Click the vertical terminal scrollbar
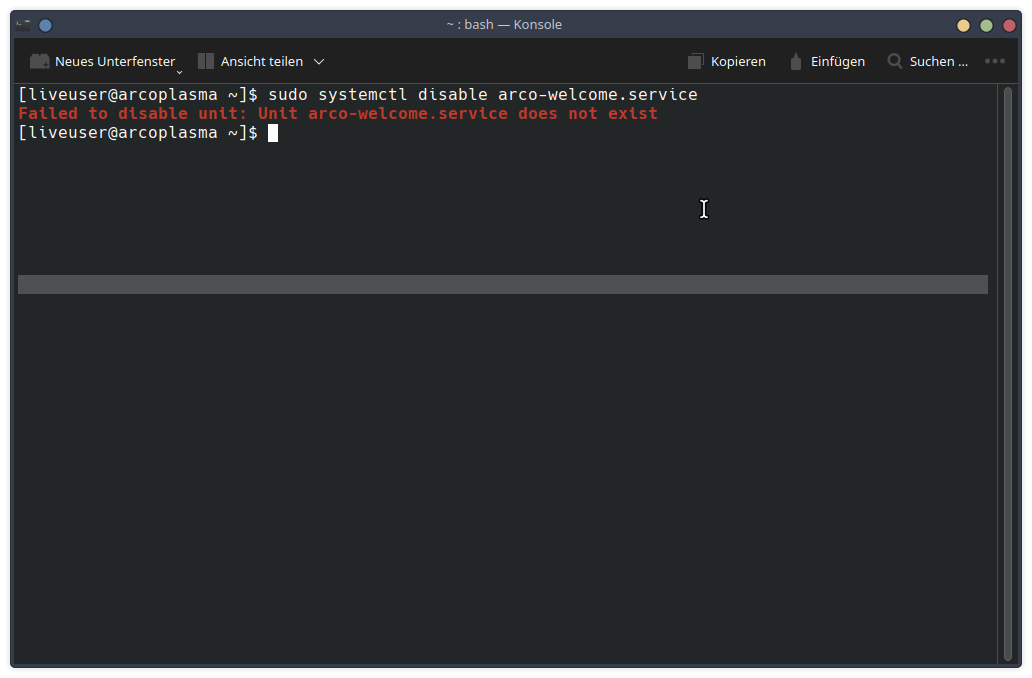The image size is (1032, 678). [1007, 370]
